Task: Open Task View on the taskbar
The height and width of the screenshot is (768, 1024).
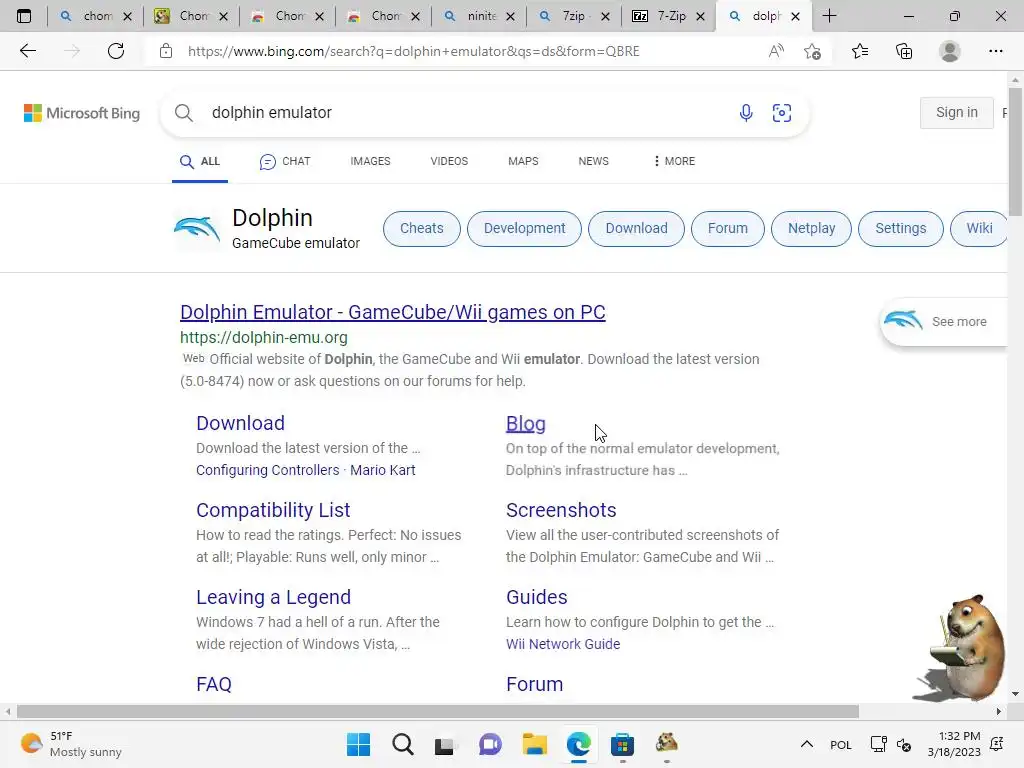Action: pos(445,744)
